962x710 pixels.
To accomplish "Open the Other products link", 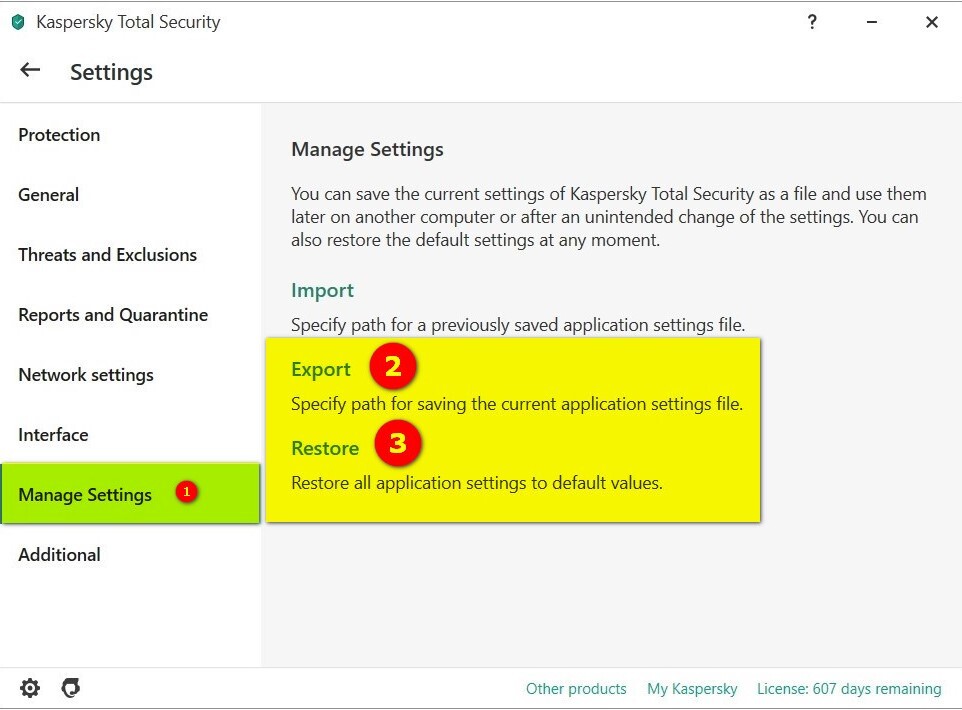I will 576,689.
